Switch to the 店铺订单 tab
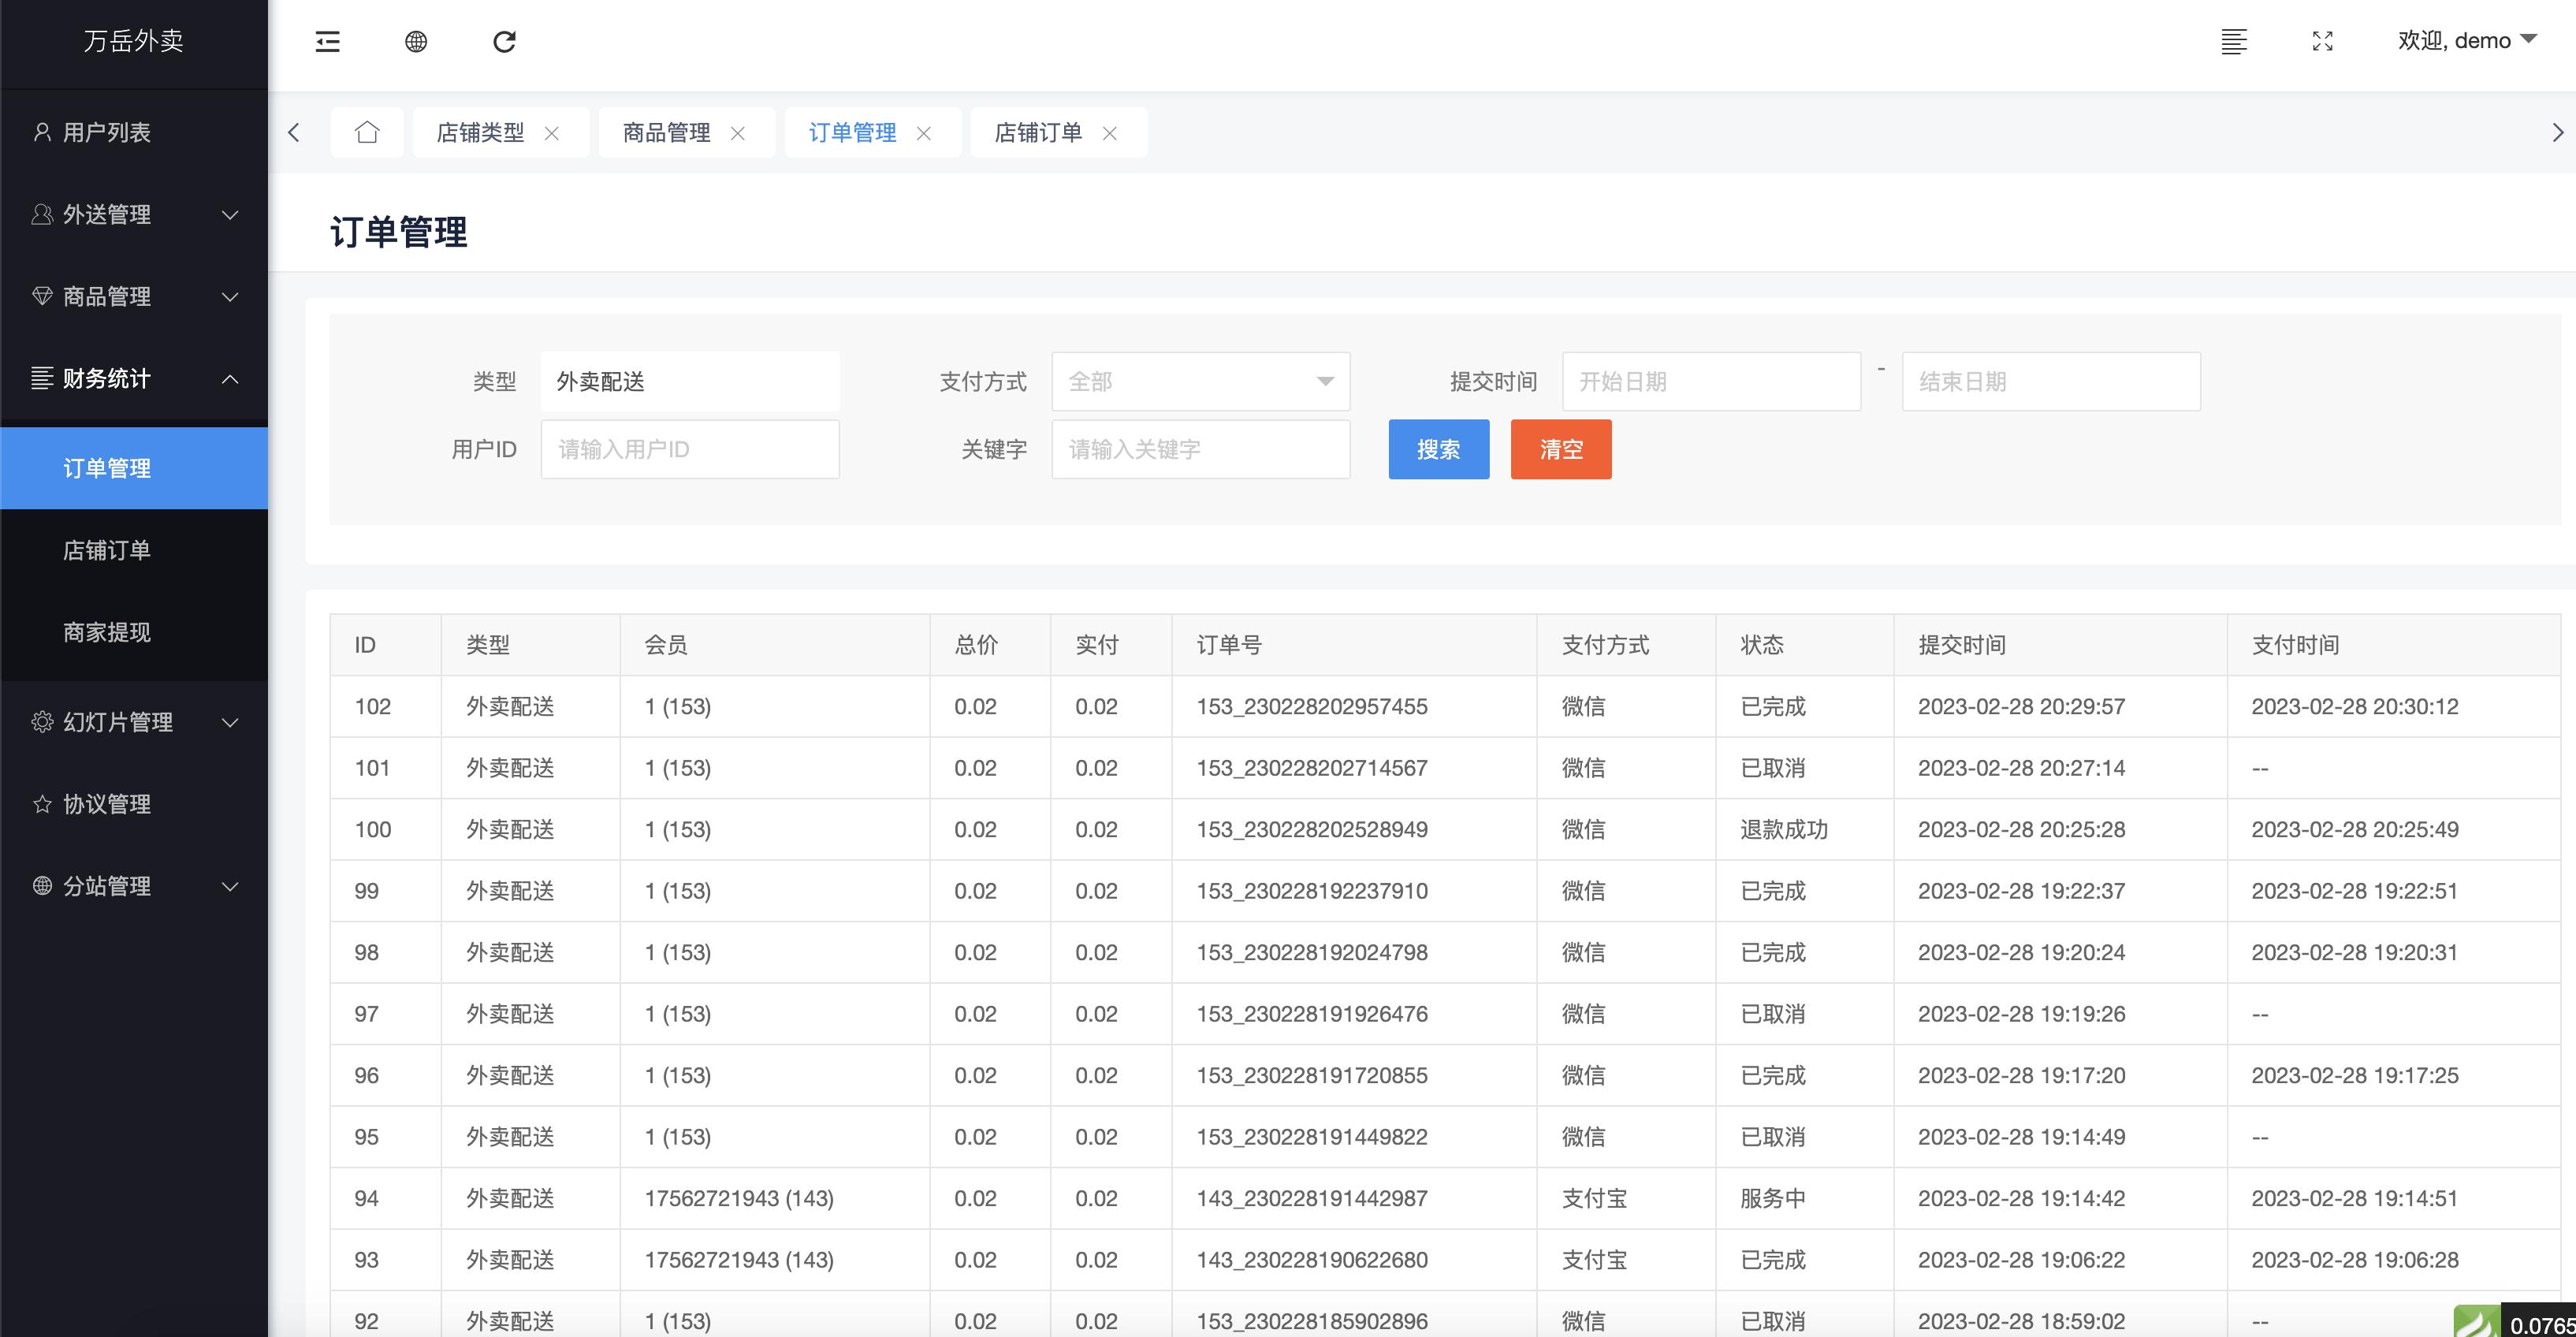 [x=1038, y=132]
